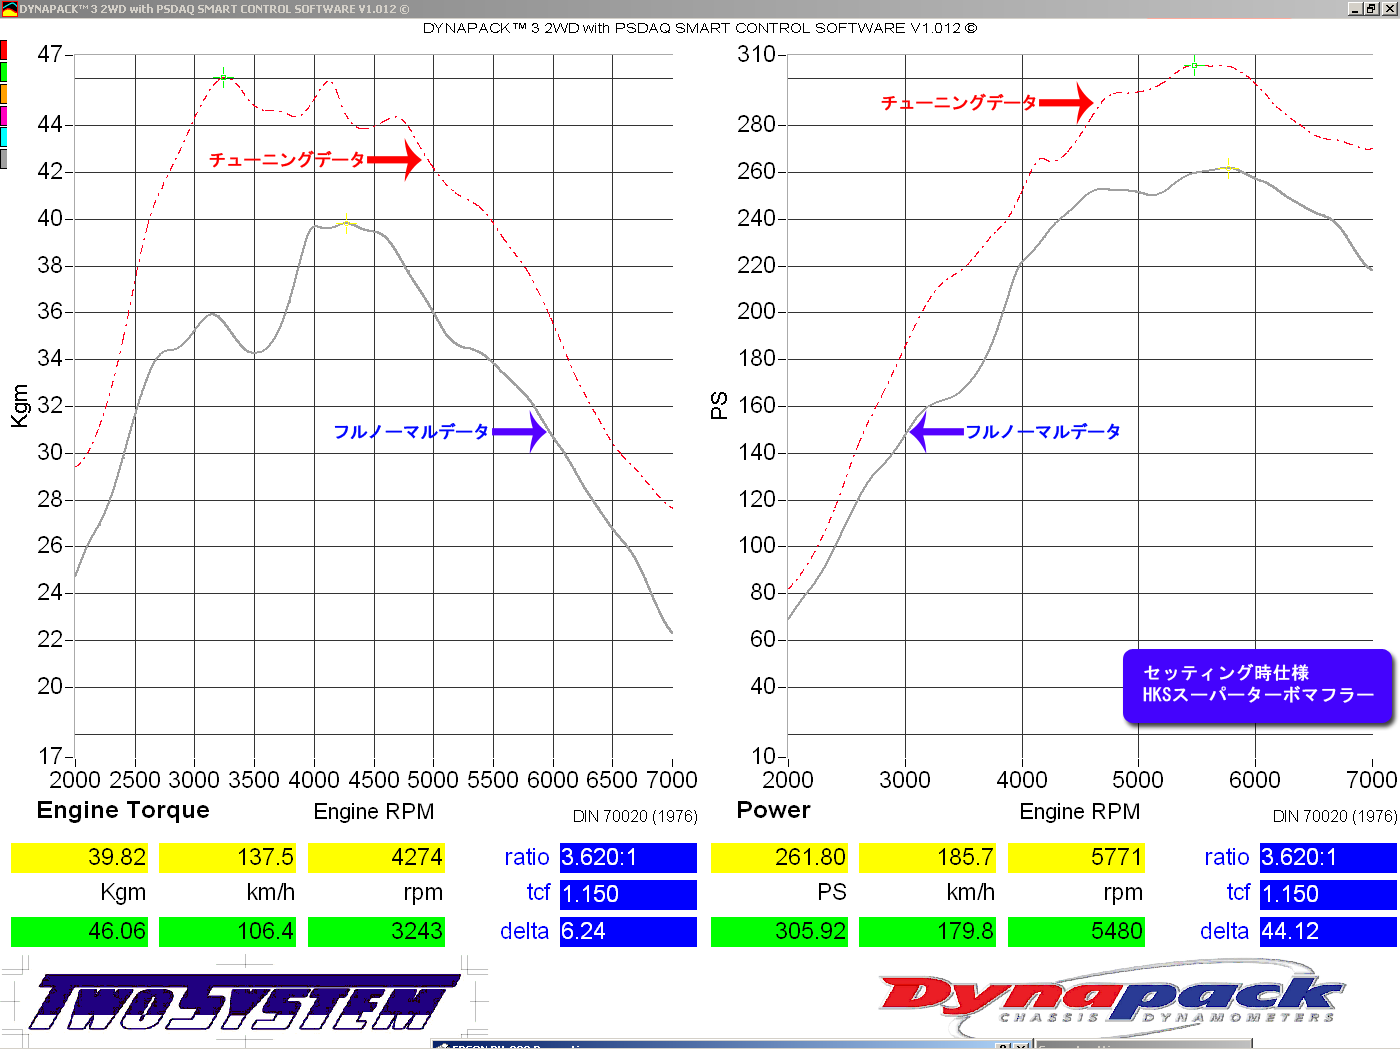Click the green peak marker on power curve

[x=1194, y=66]
